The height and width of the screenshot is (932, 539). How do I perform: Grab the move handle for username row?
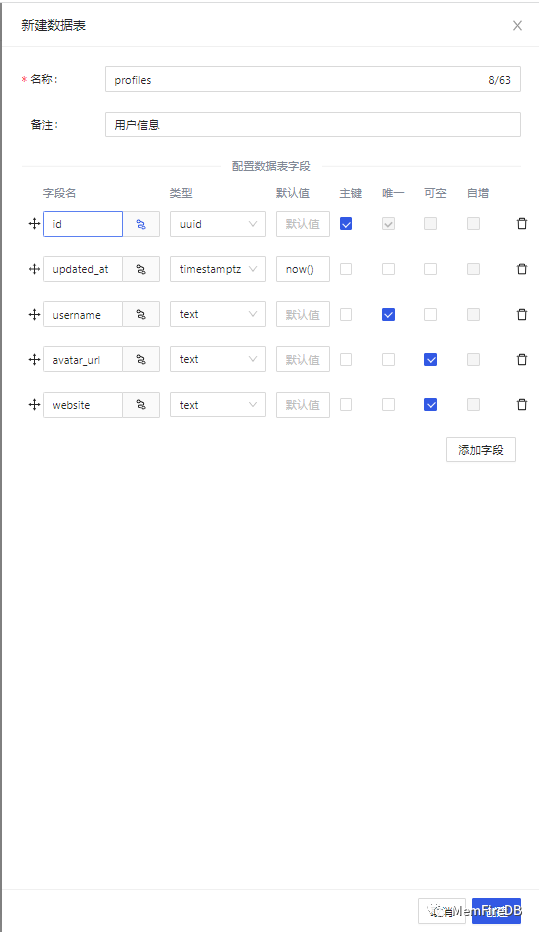(x=34, y=314)
